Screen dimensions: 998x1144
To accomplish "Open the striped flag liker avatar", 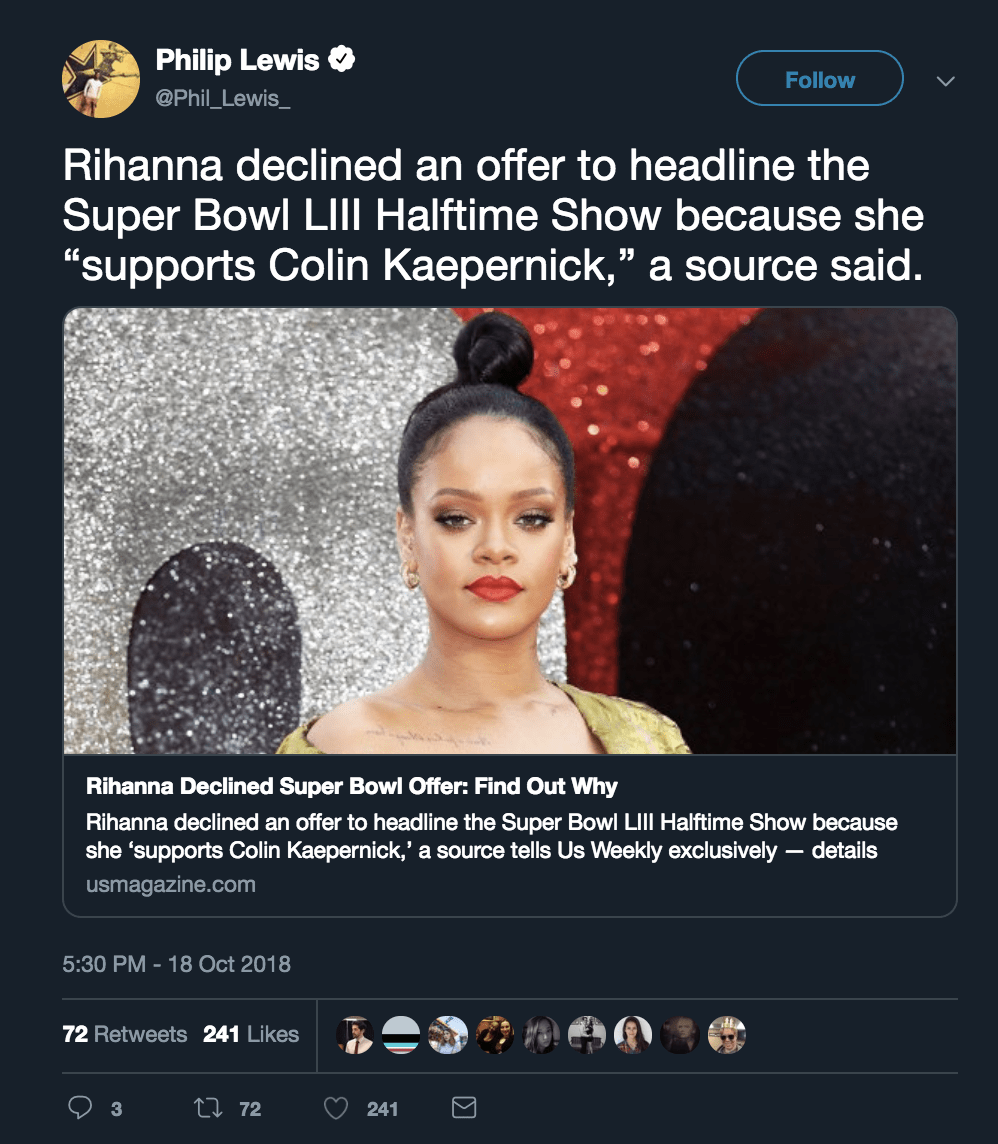I will point(401,1034).
